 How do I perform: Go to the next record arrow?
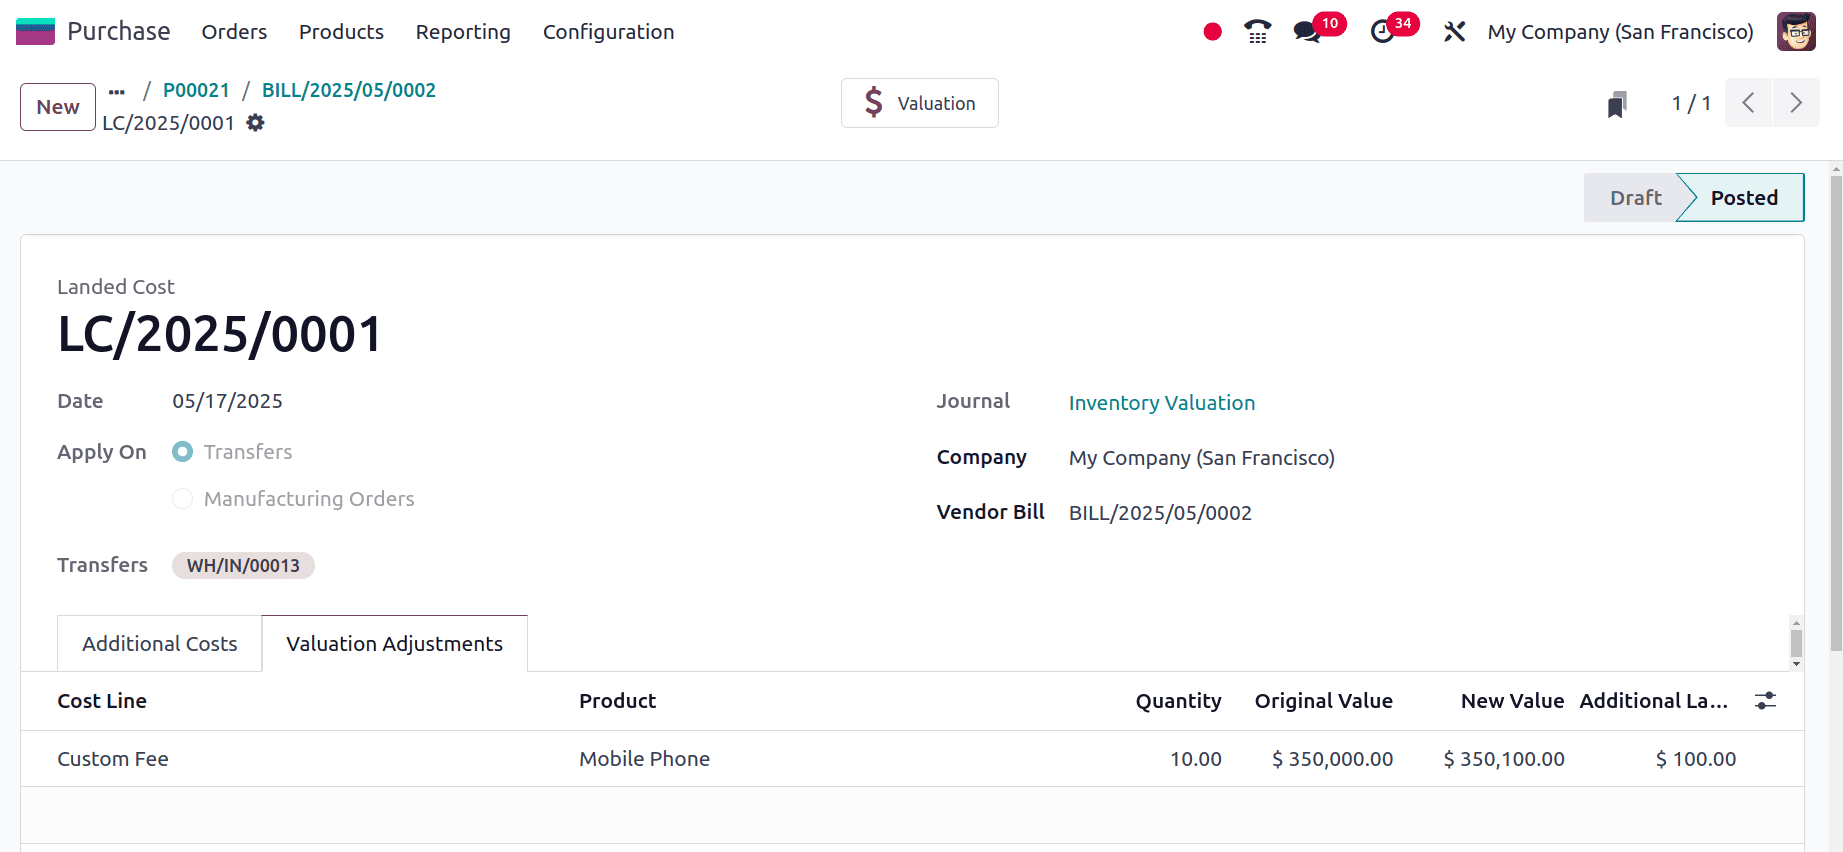pyautogui.click(x=1796, y=103)
